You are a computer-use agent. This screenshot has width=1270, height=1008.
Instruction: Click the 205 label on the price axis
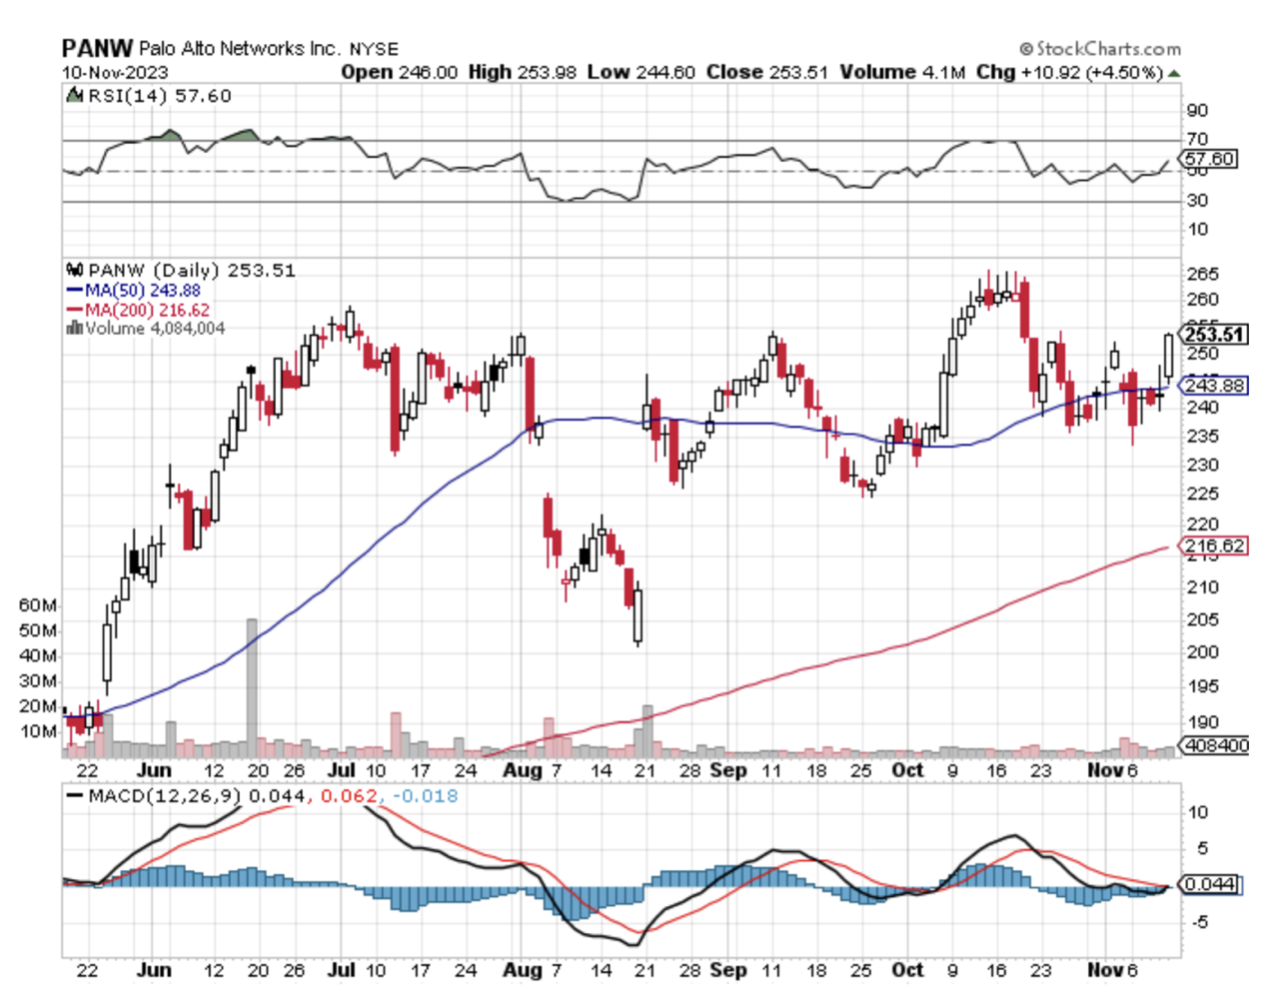pos(1203,619)
